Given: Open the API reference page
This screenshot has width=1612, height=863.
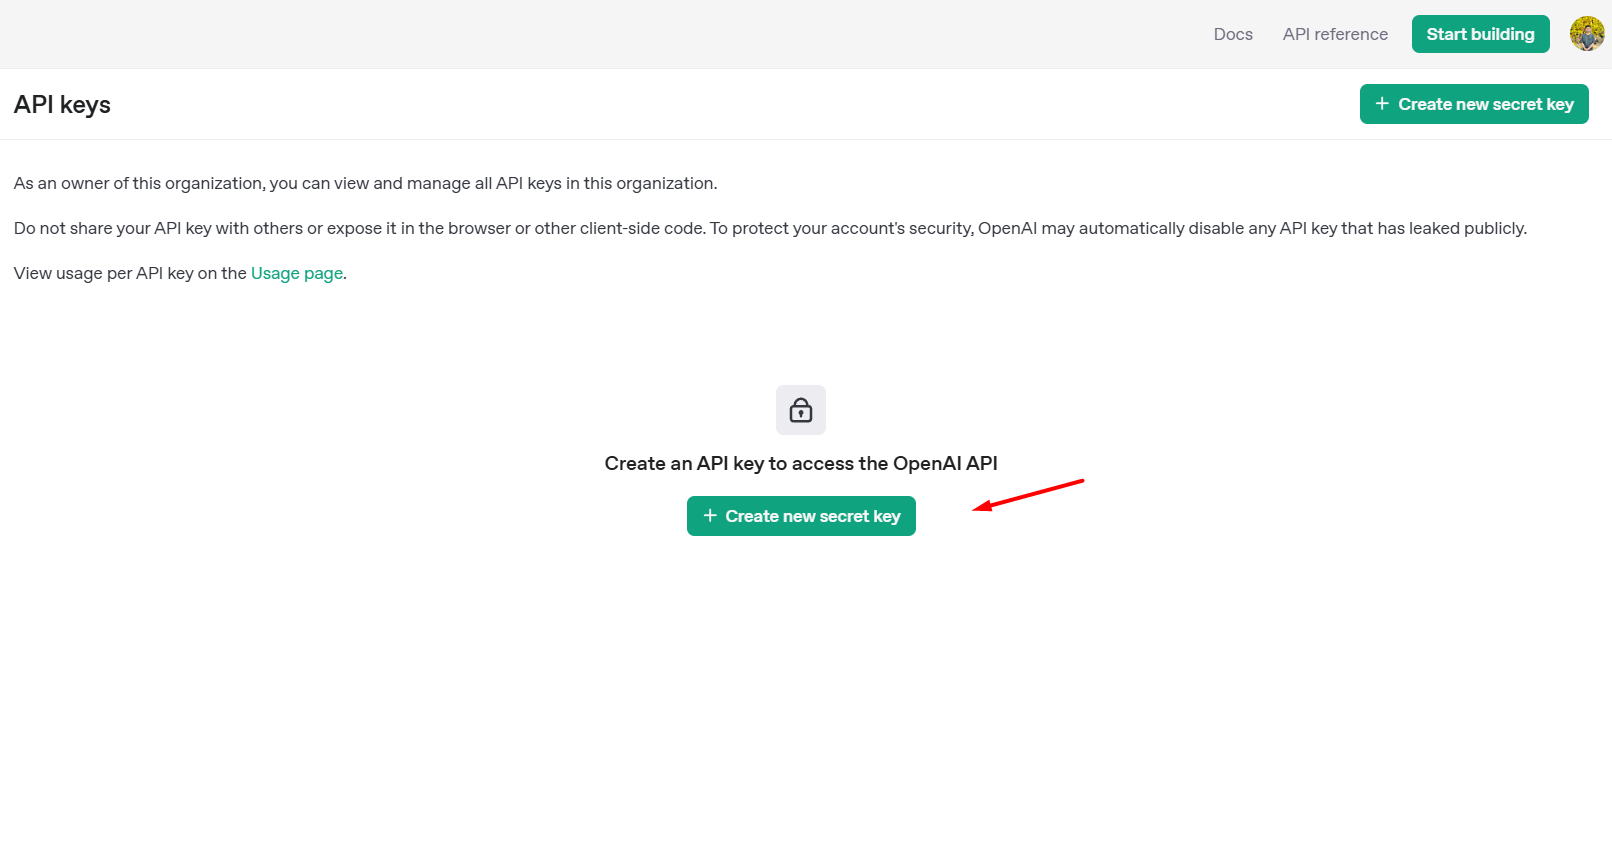Looking at the screenshot, I should (x=1335, y=34).
